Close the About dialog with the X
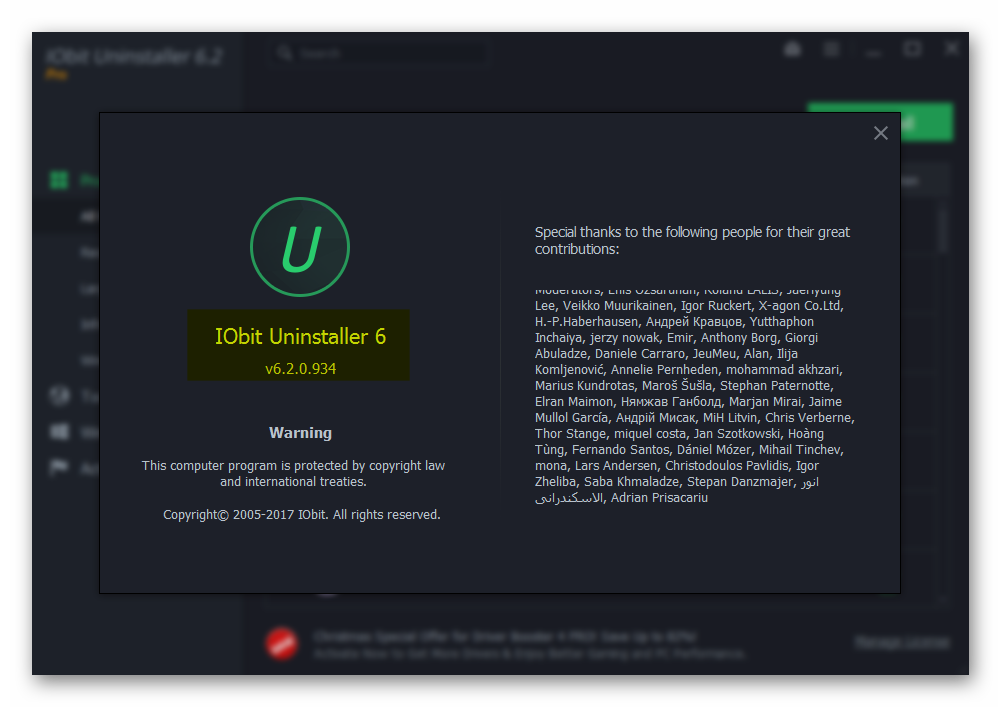Viewport: 1001px width, 707px height. (880, 133)
